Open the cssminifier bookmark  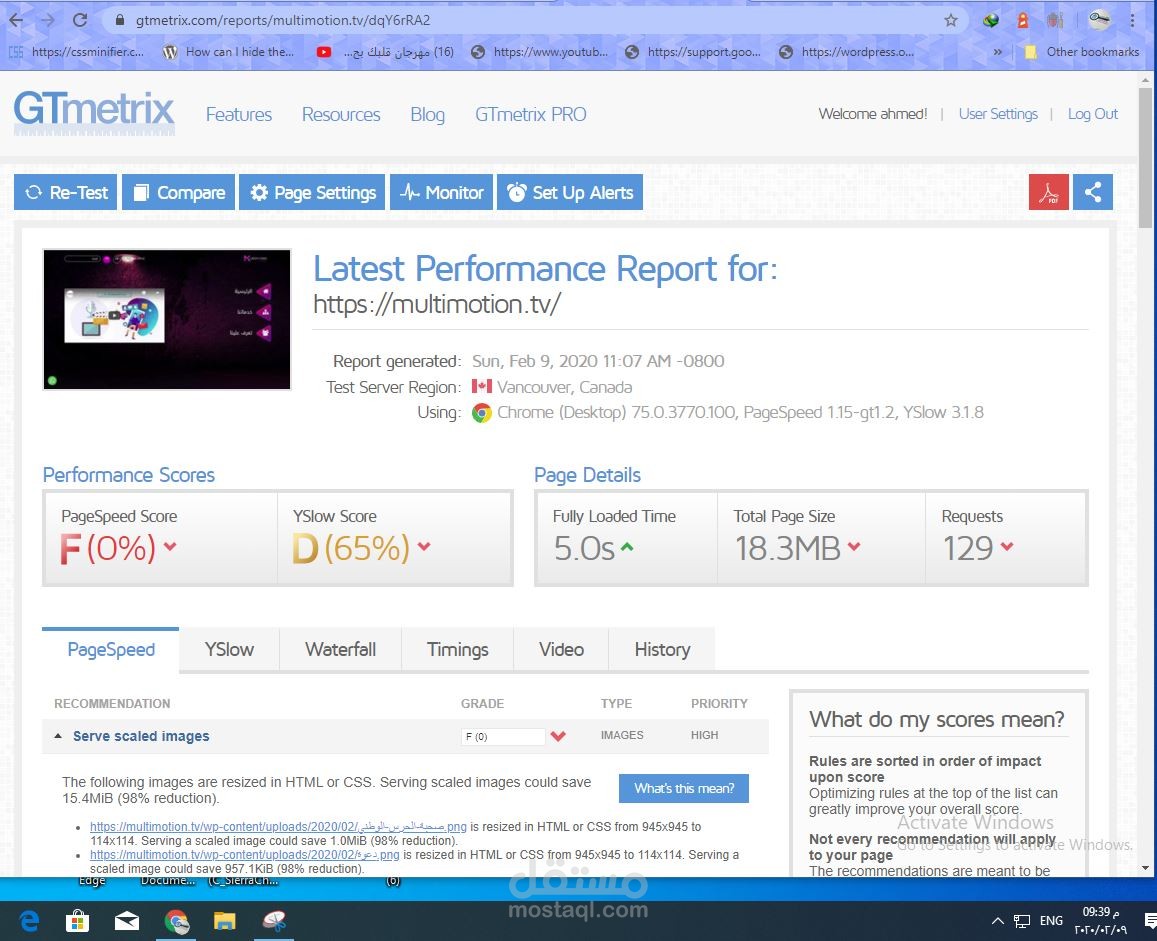pos(78,52)
